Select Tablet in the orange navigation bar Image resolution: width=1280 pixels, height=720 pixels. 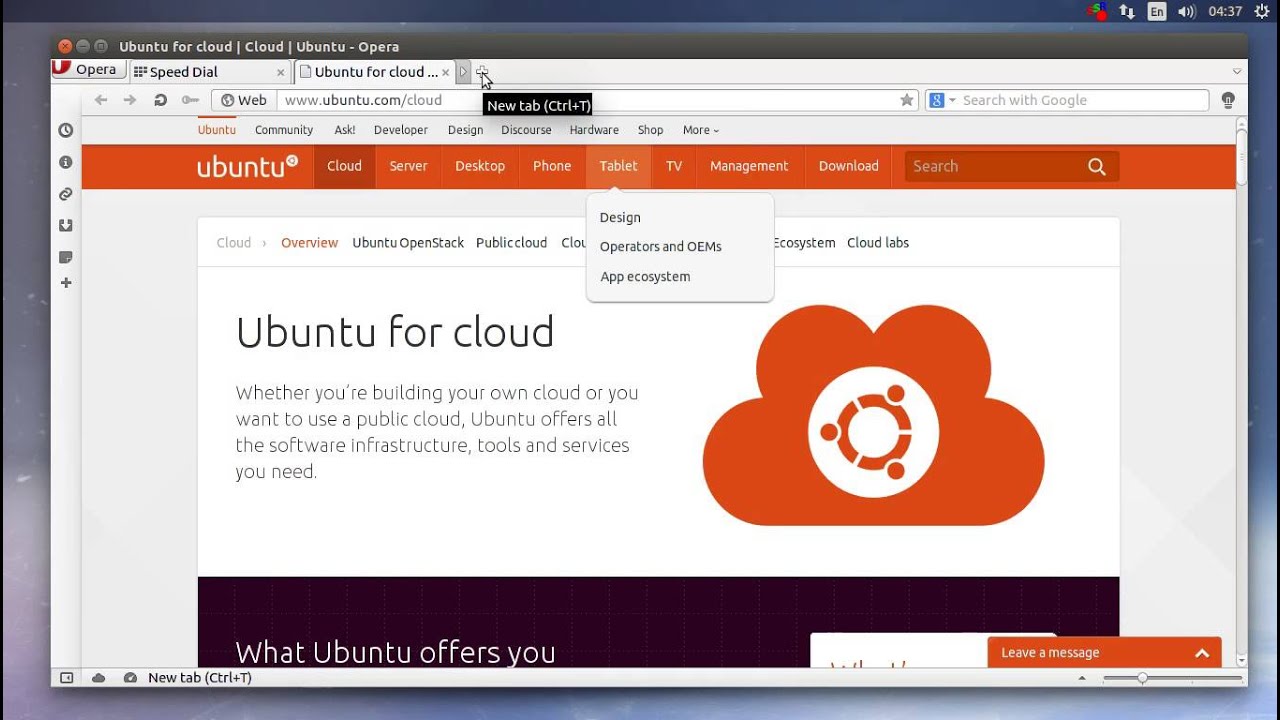coord(618,166)
